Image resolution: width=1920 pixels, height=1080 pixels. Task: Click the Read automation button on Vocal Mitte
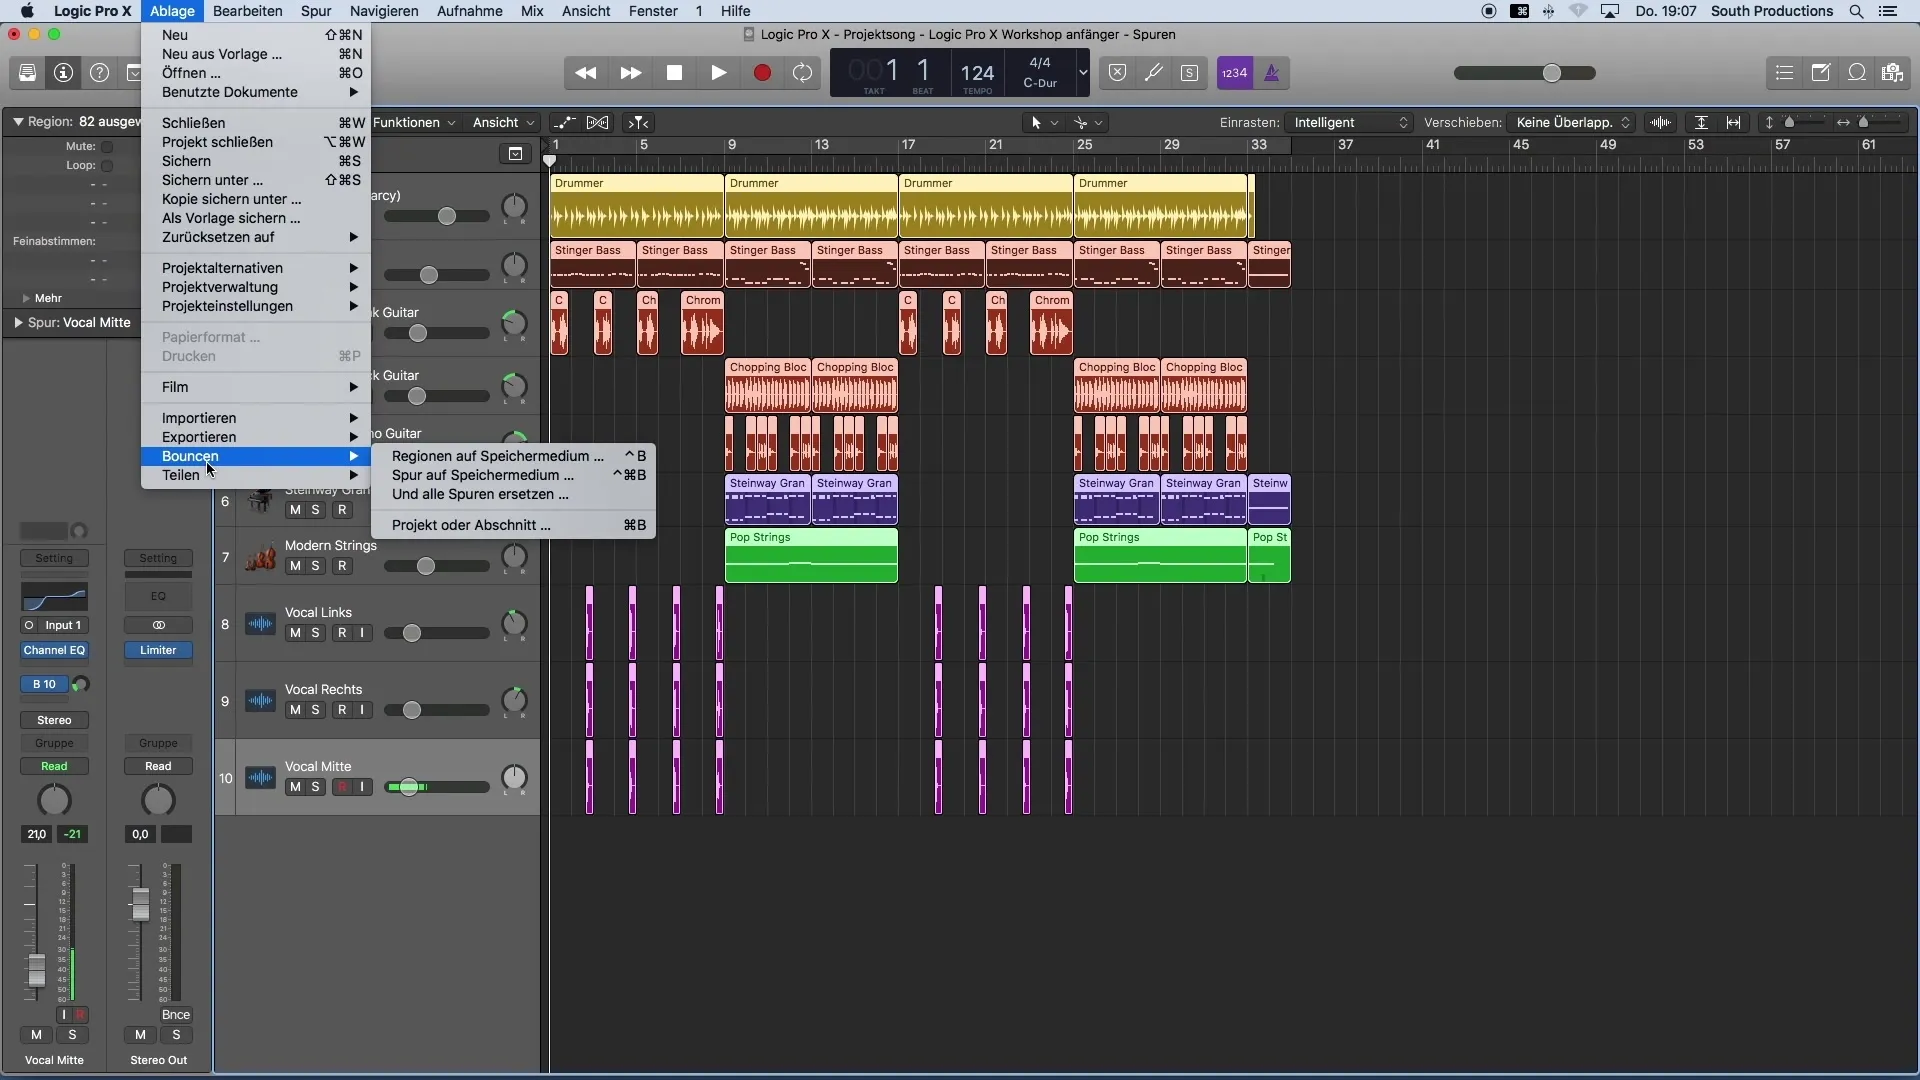tap(54, 767)
